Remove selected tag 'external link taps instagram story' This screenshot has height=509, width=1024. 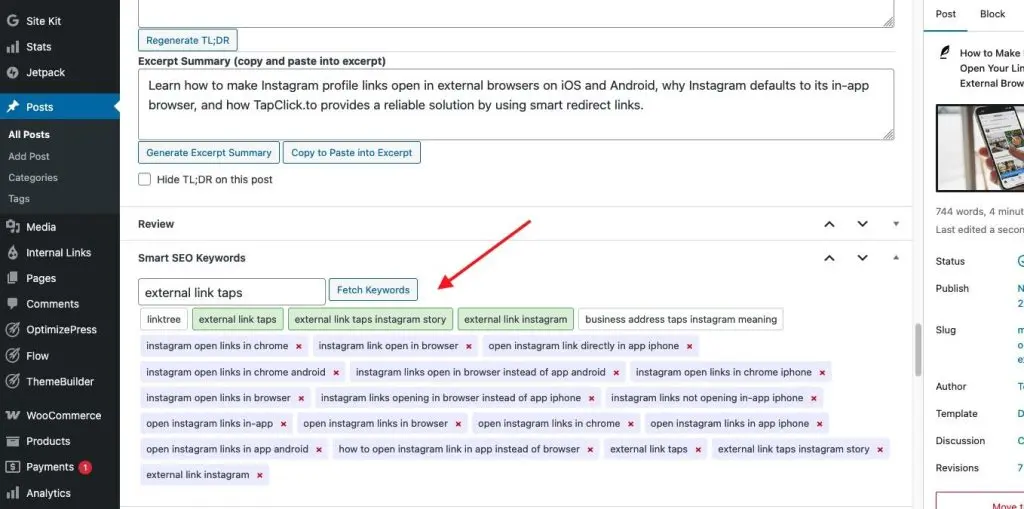[880, 450]
